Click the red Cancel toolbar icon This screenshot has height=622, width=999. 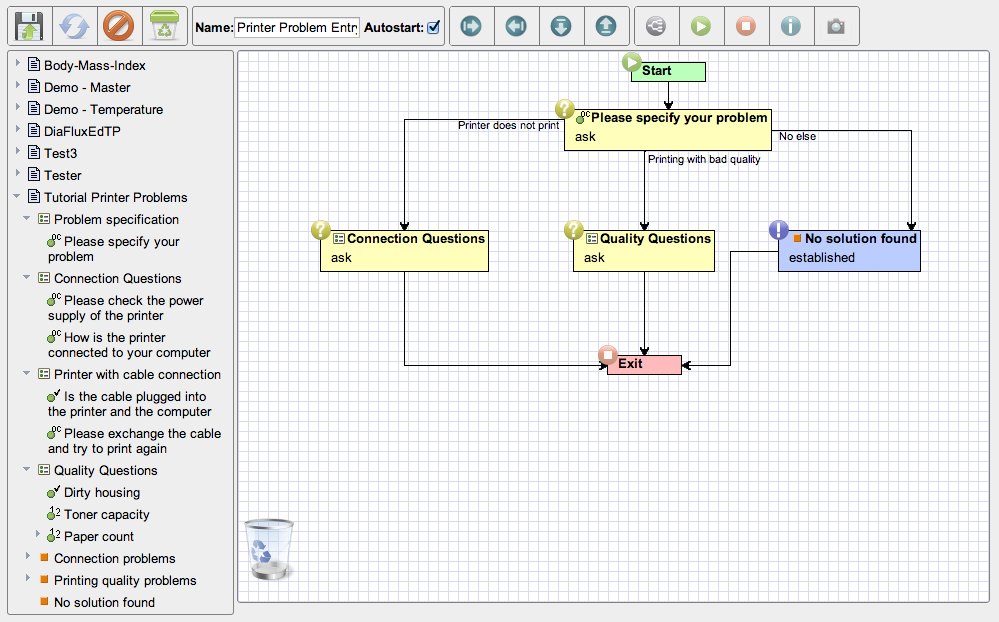119,27
